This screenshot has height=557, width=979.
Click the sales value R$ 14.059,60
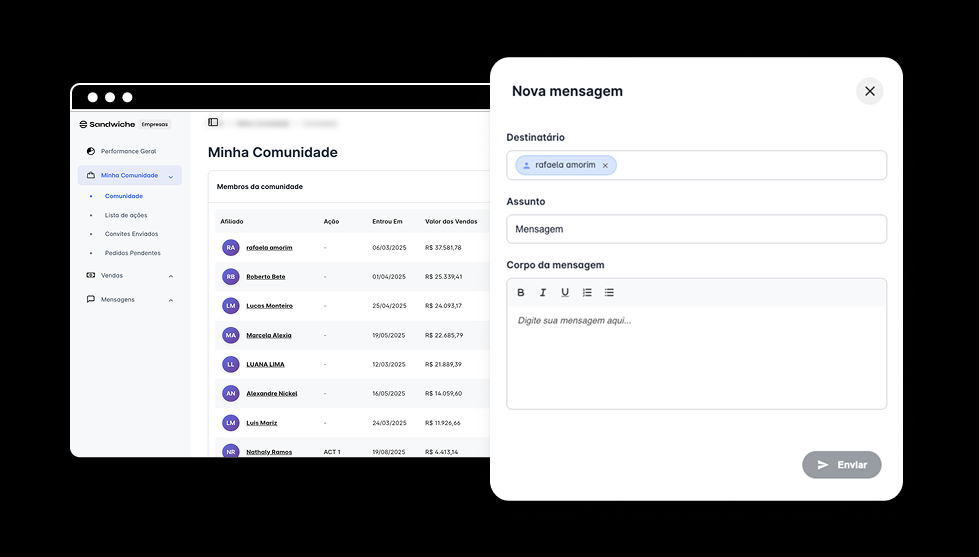(x=443, y=393)
